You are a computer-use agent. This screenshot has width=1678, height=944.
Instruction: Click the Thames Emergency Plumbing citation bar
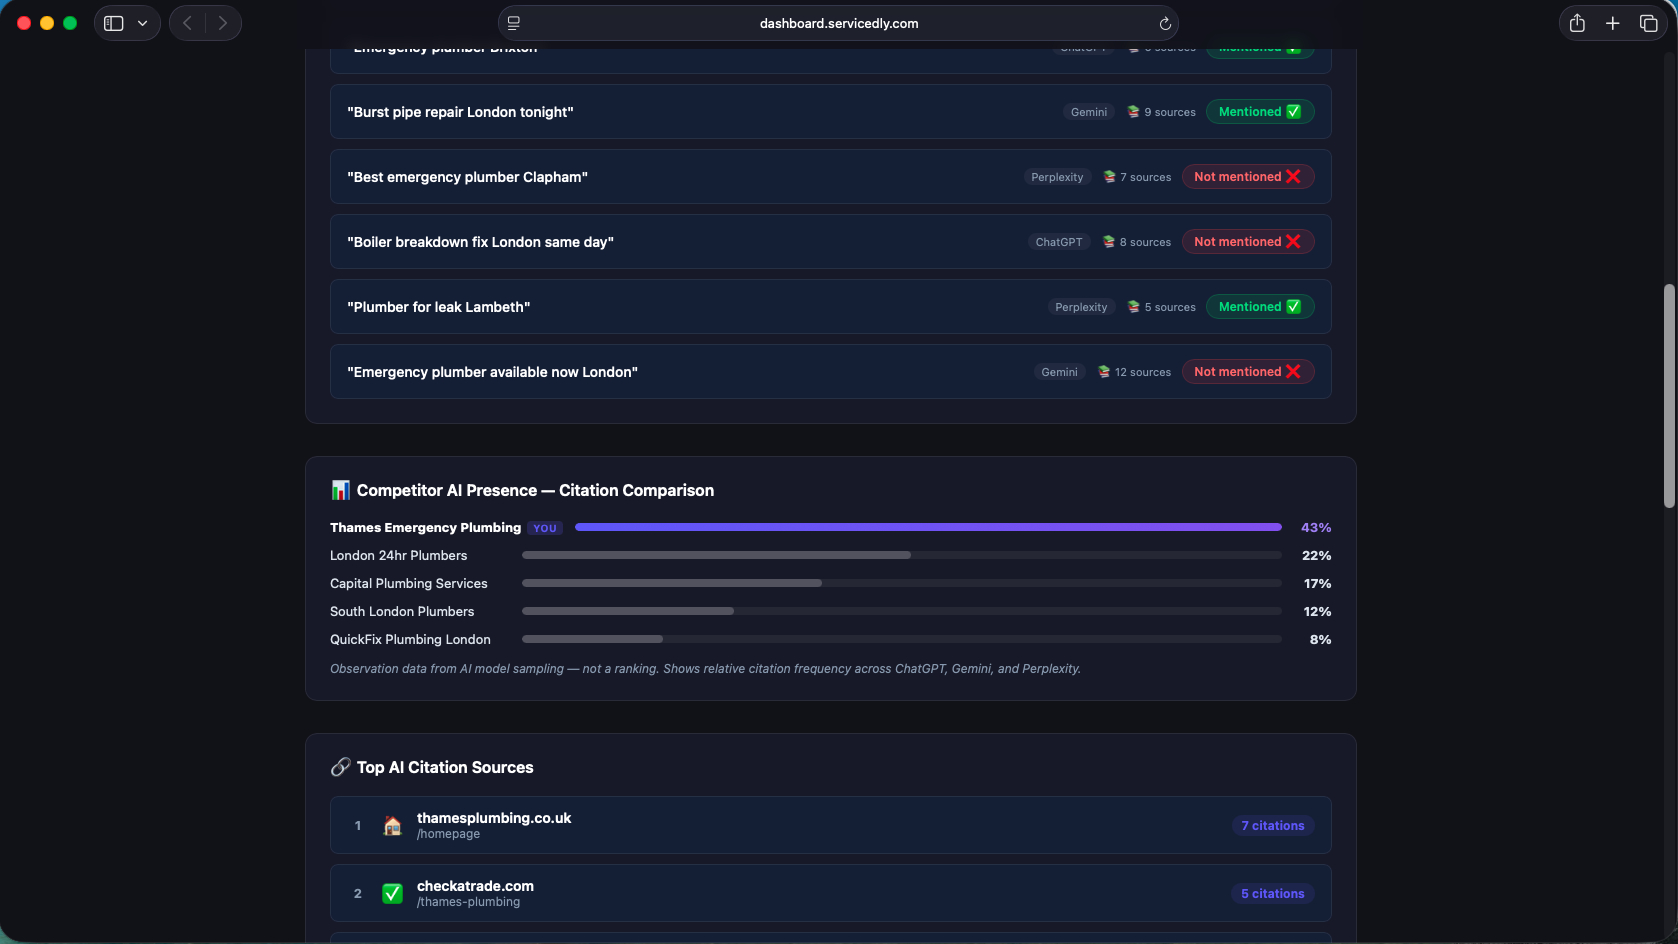(x=928, y=527)
